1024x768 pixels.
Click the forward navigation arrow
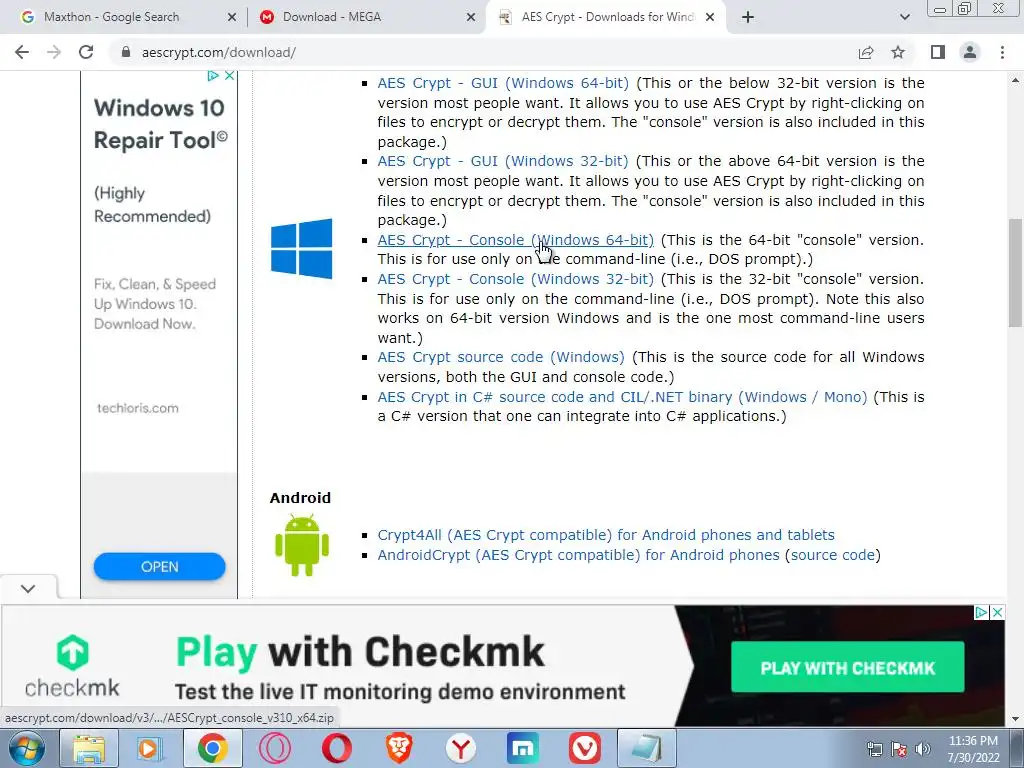[54, 52]
